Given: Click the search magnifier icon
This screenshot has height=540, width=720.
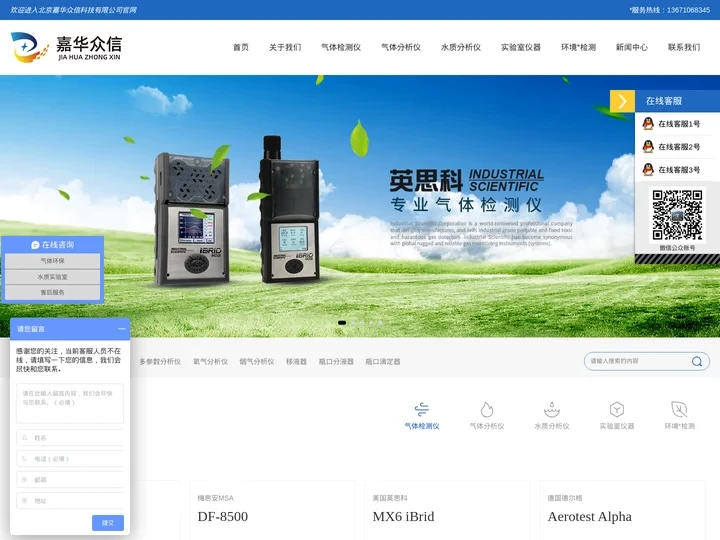Looking at the screenshot, I should pyautogui.click(x=697, y=361).
